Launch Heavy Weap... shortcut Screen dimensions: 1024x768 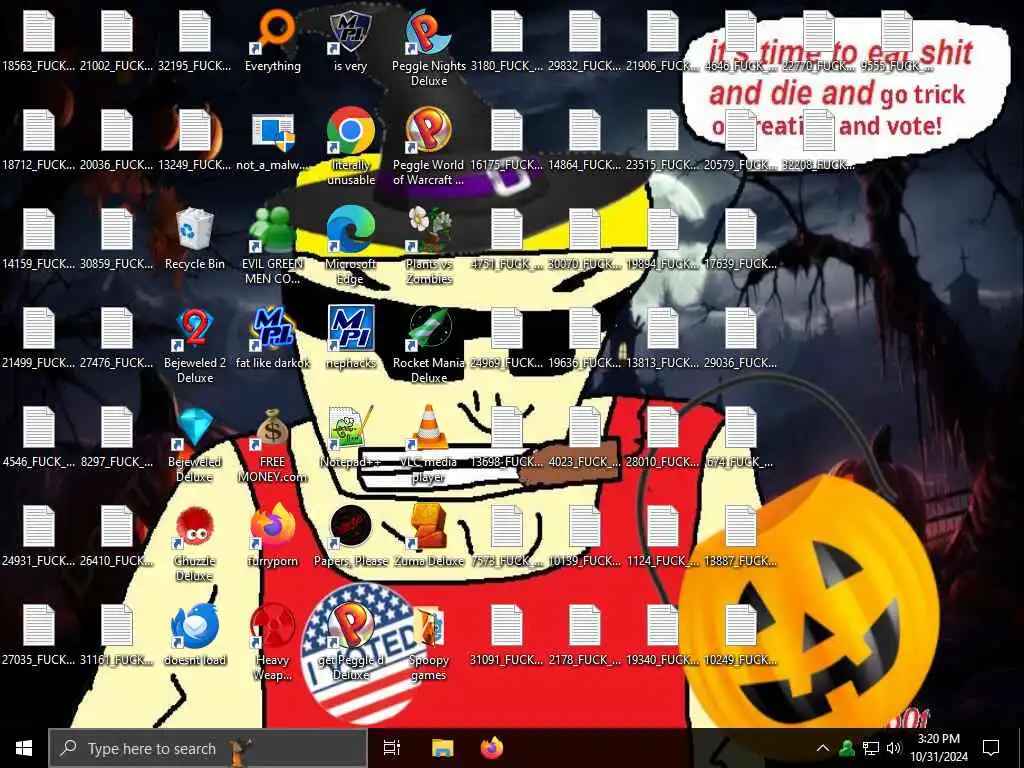(273, 642)
